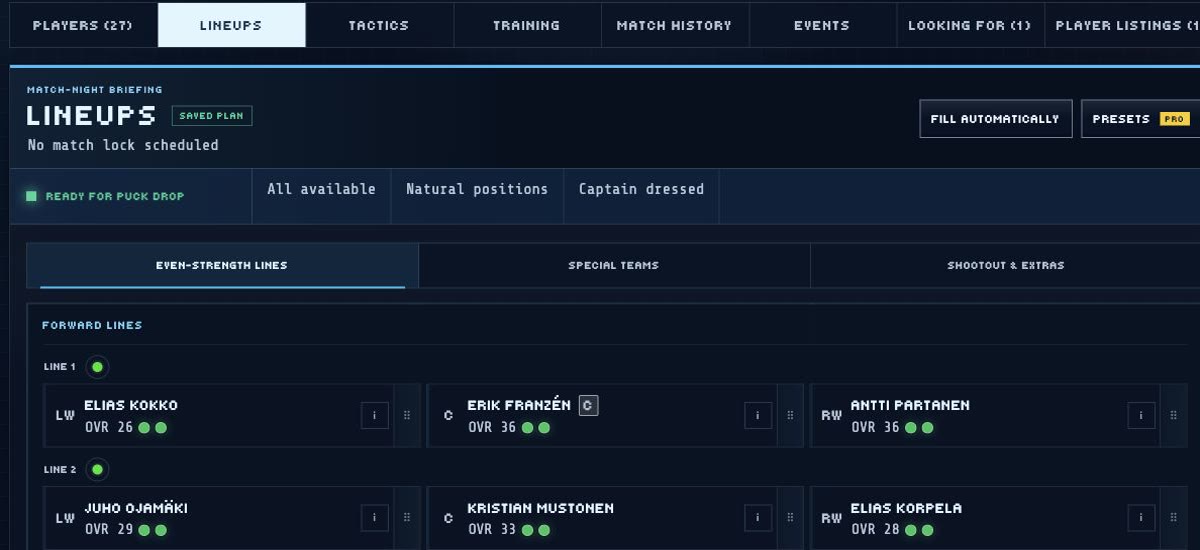The height and width of the screenshot is (550, 1200).
Task: Select player name Antti Partanen
Action: (x=910, y=406)
